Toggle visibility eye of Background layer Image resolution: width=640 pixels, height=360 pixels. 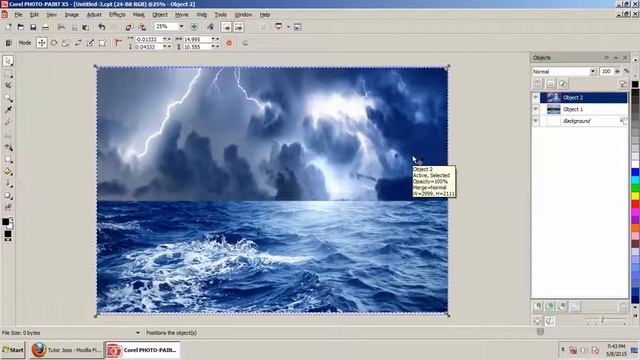point(536,121)
